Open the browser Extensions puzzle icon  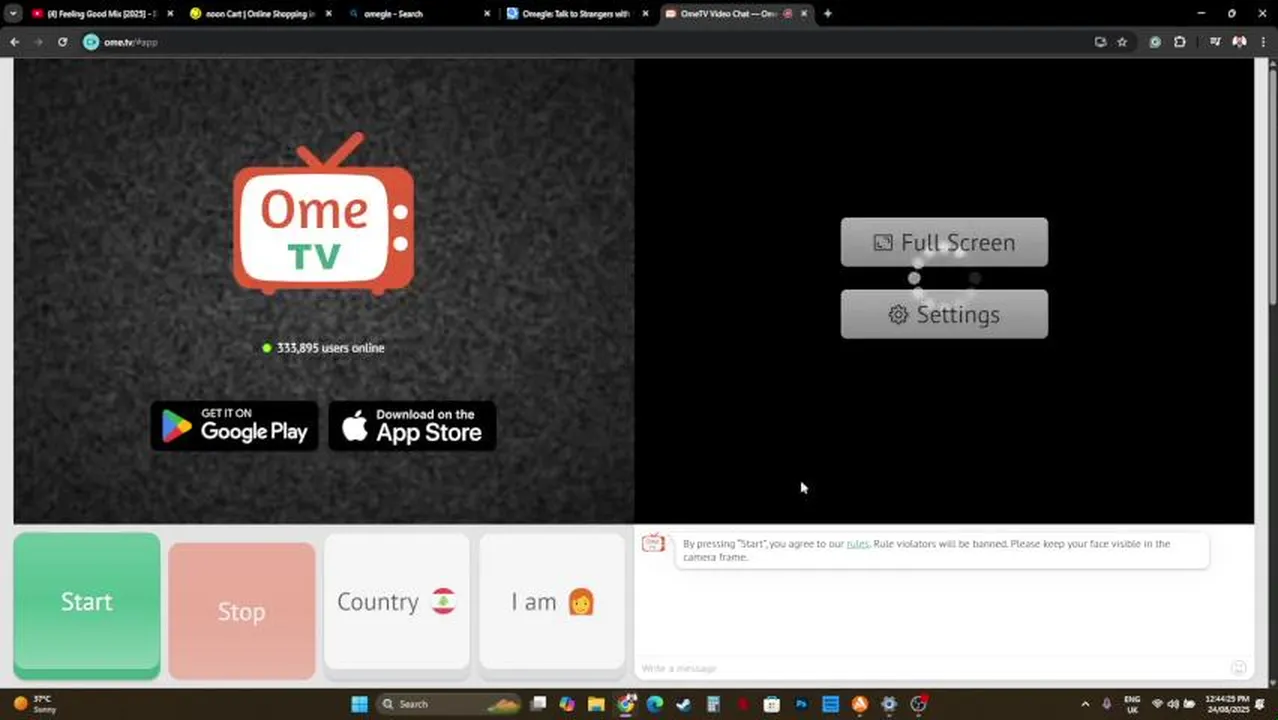point(1180,42)
